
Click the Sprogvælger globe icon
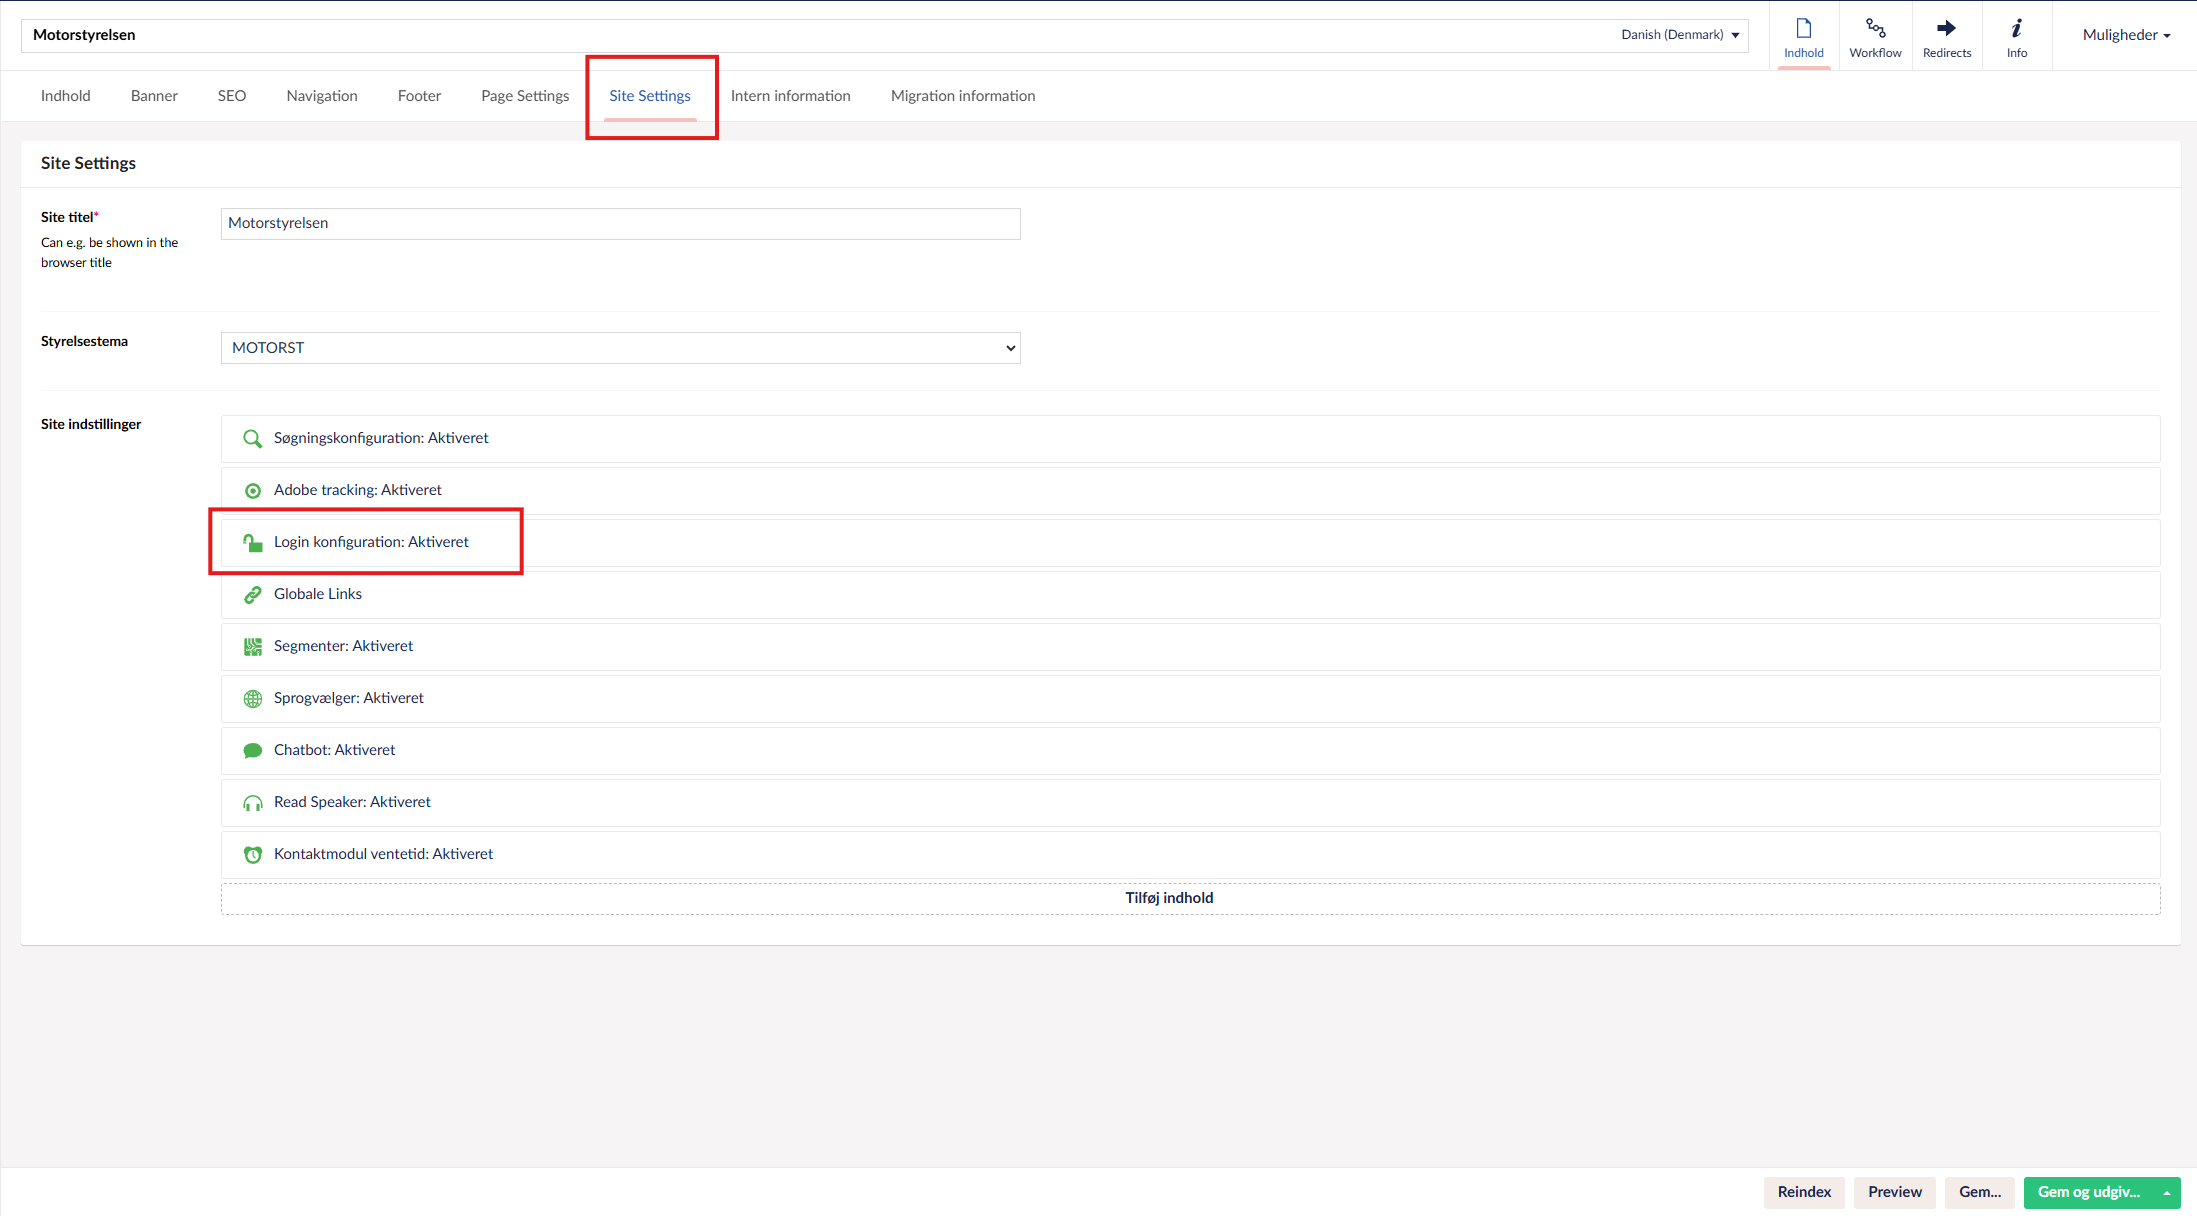(x=252, y=699)
